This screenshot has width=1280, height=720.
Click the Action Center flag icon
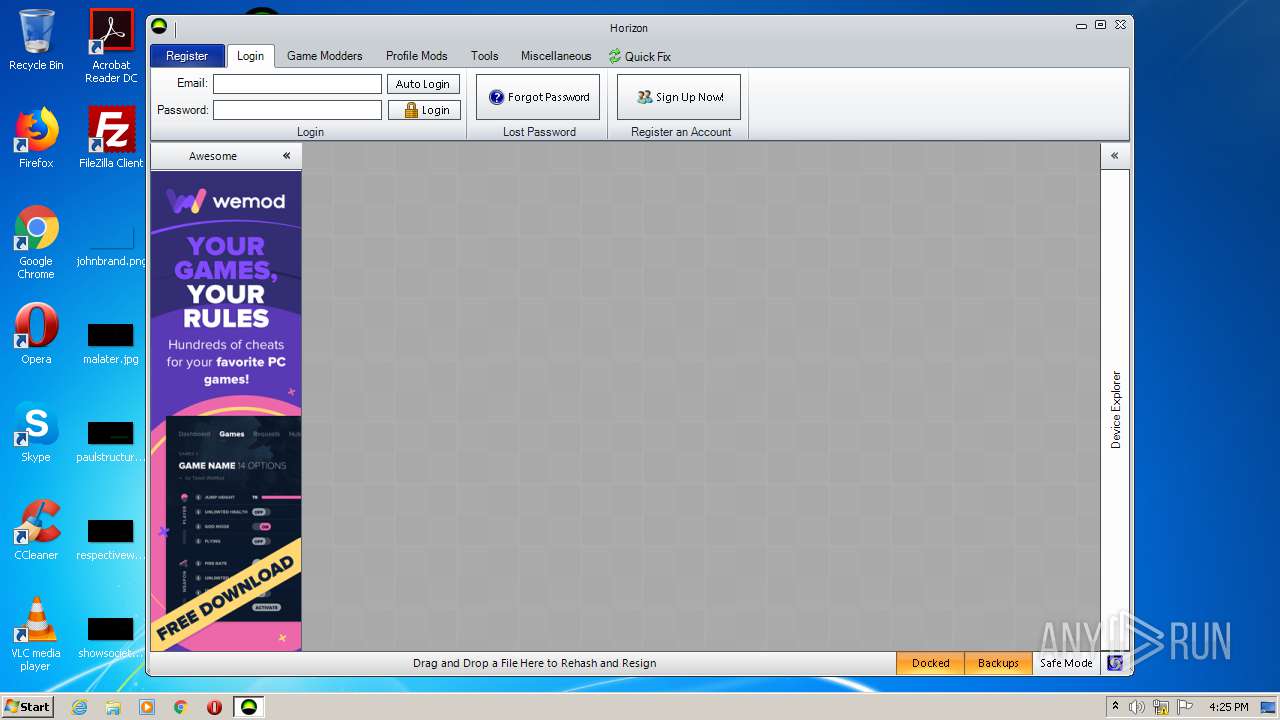pos(1185,707)
